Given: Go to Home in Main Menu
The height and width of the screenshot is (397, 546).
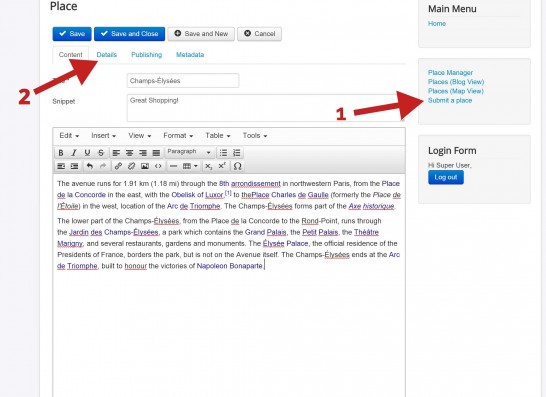Looking at the screenshot, I should pos(437,24).
